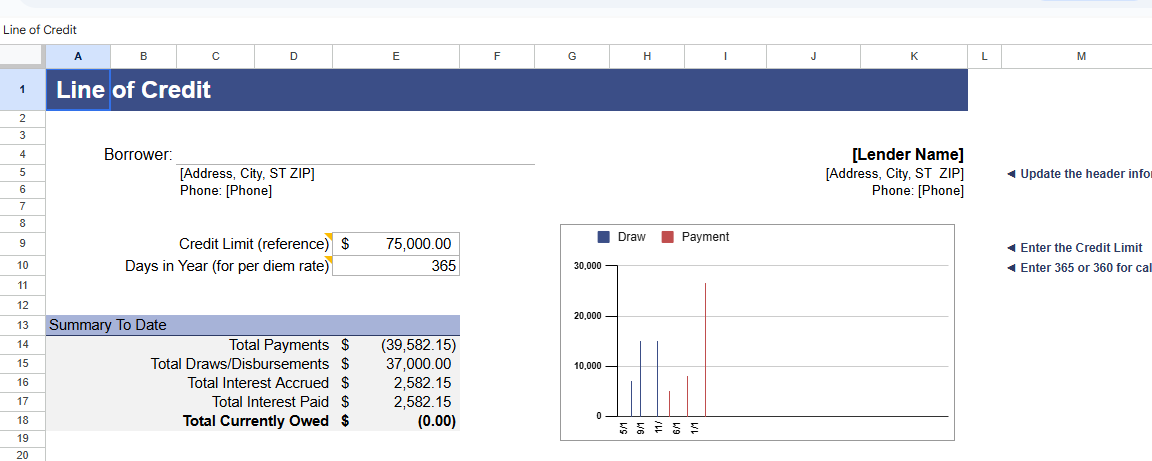Select row 20 header
Screen dimensions: 1152x461
coord(23,454)
